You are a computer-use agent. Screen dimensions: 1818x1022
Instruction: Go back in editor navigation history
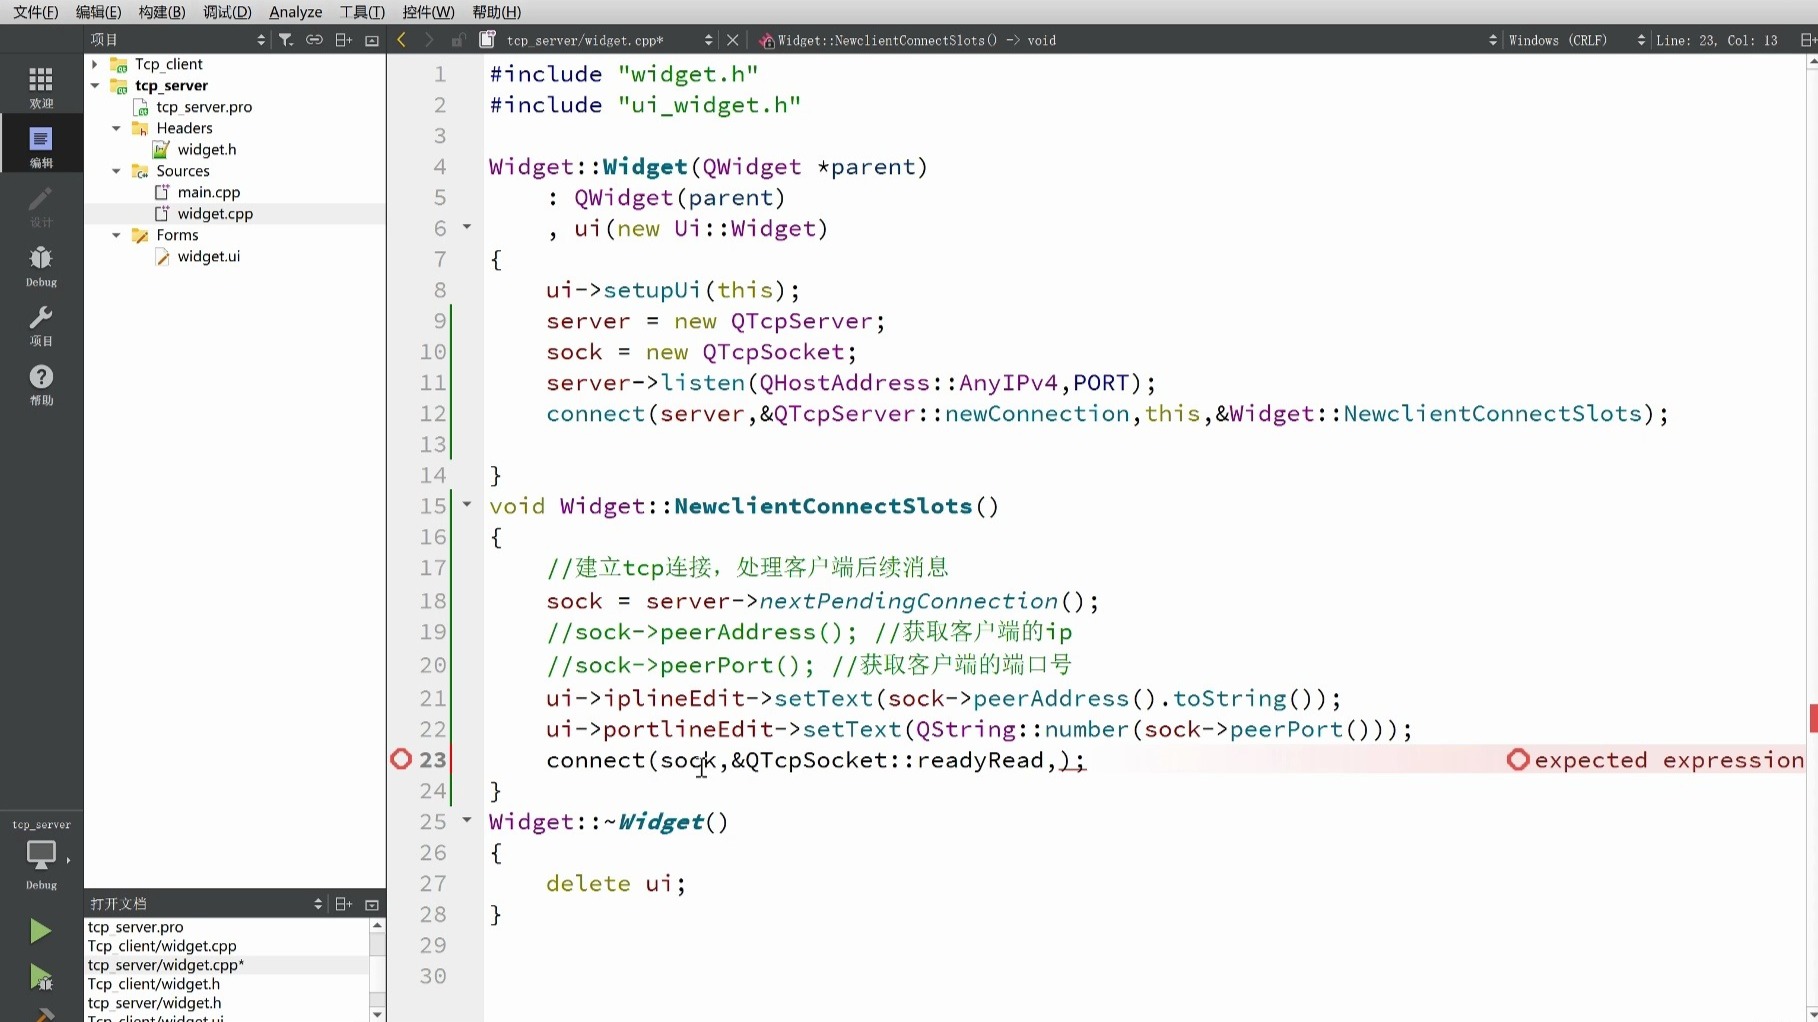[x=402, y=40]
